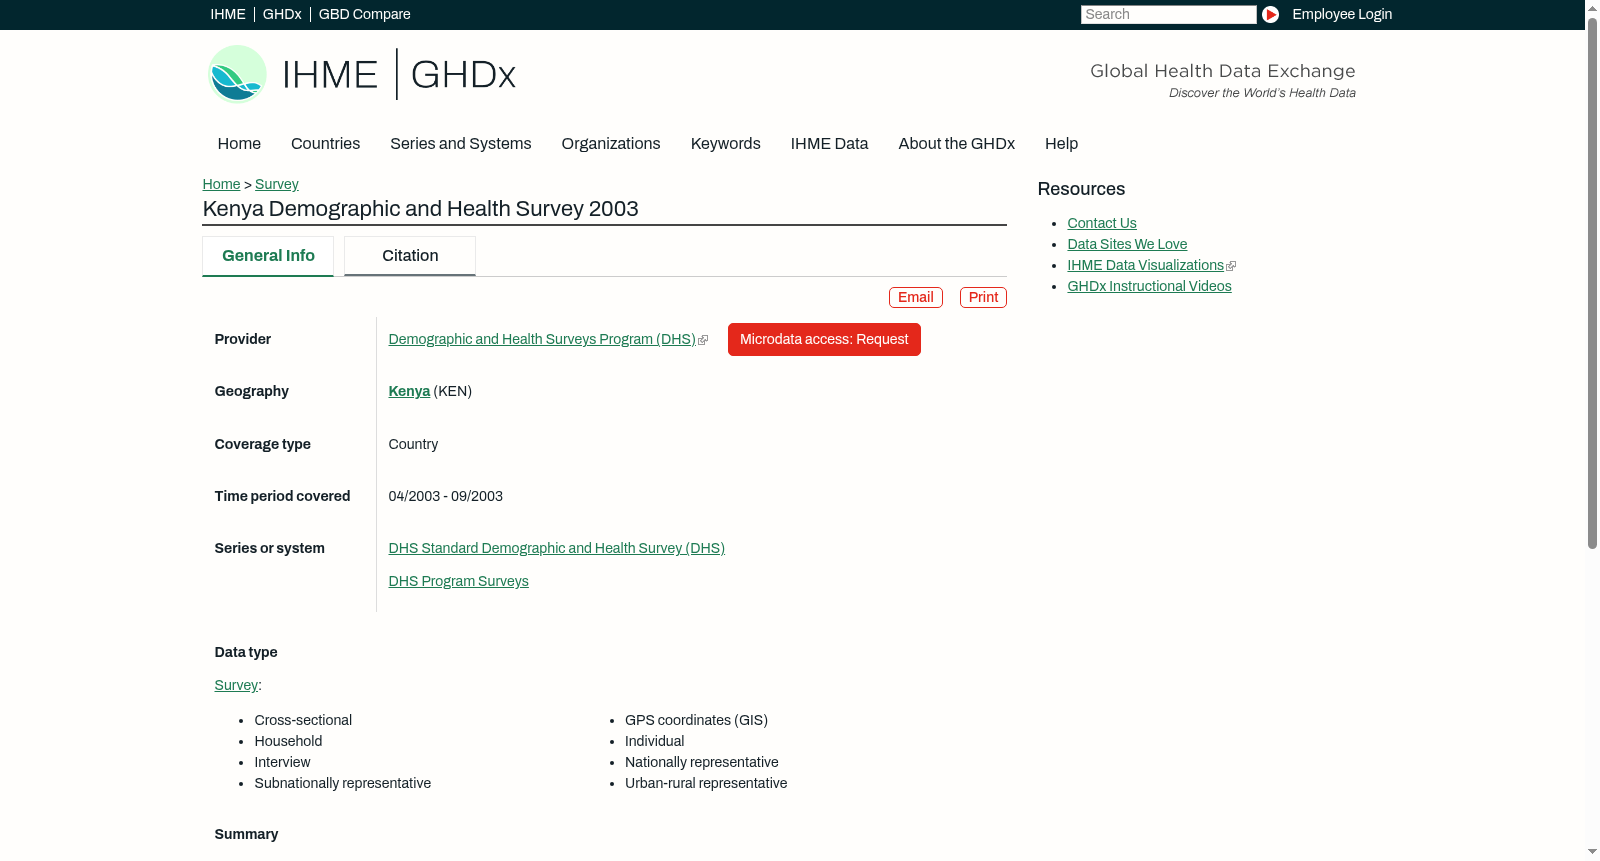Click Global Health Data Exchange tagline heading
Screen dimensions: 1600x861
click(1222, 71)
